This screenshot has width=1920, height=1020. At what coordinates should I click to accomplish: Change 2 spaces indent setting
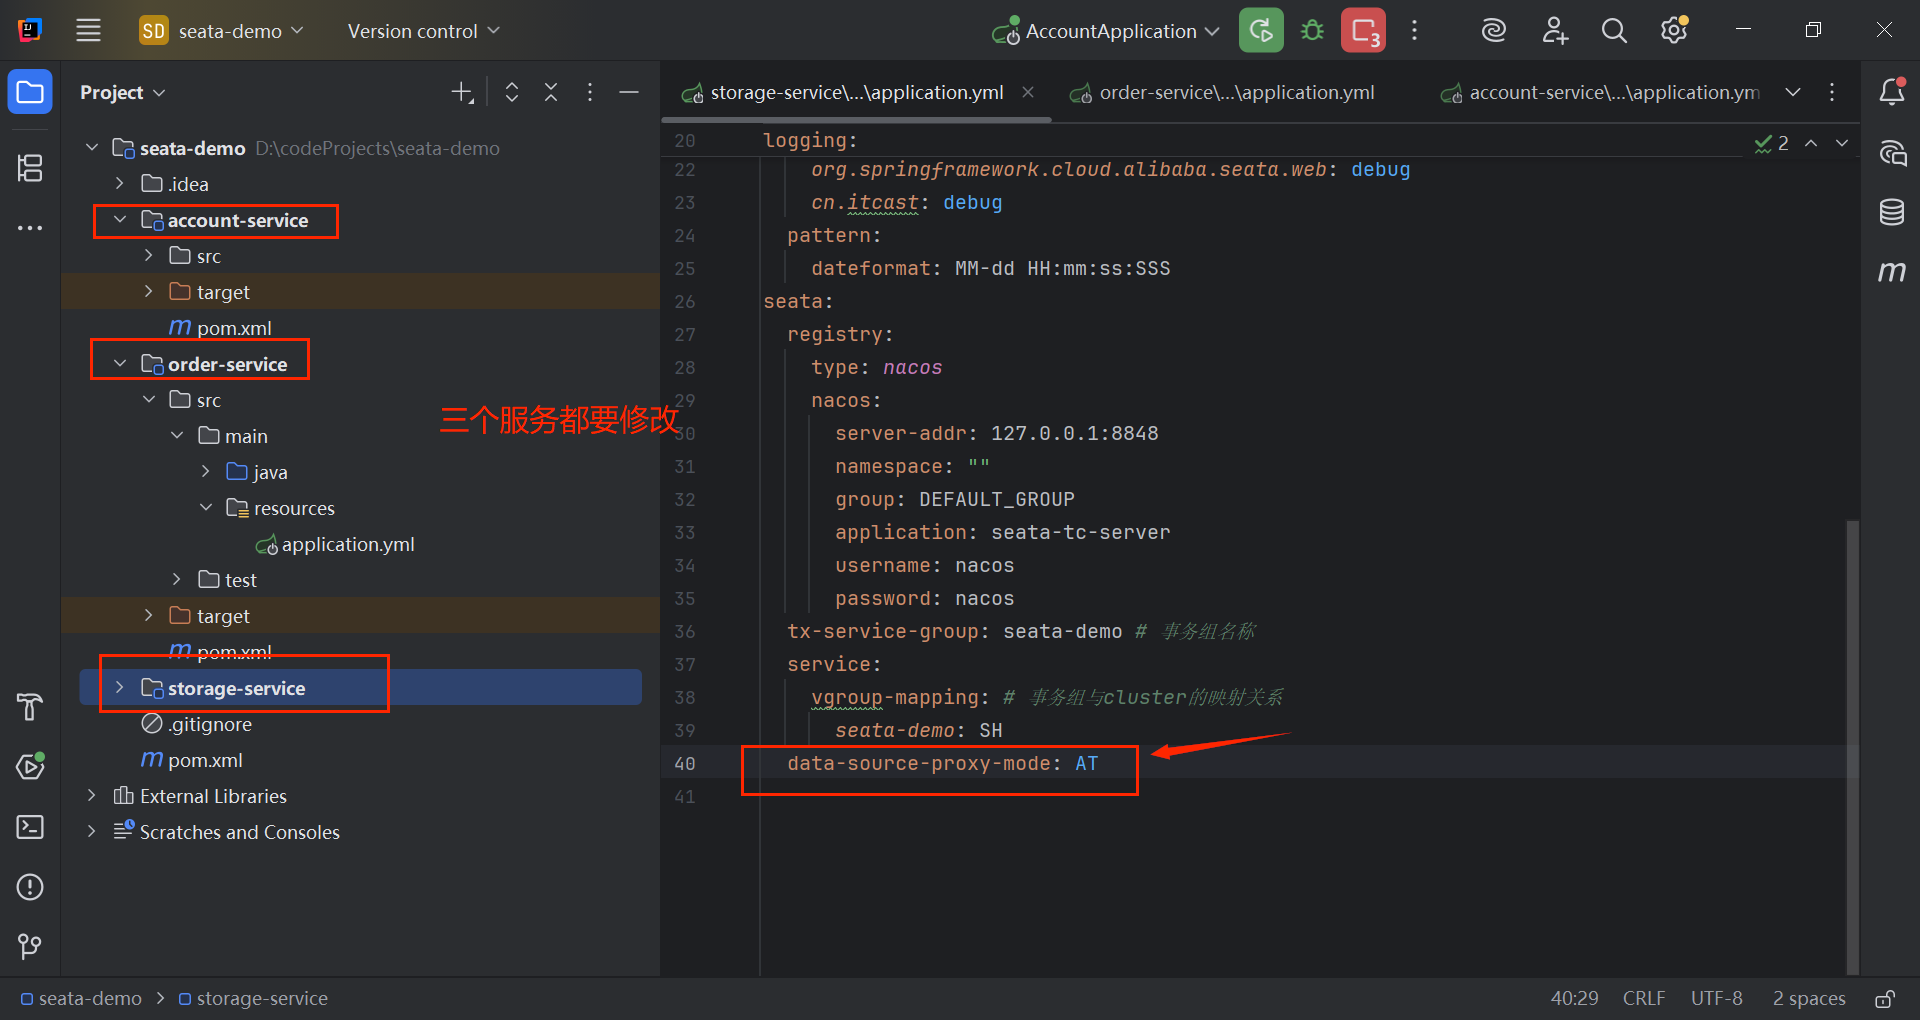1809,999
